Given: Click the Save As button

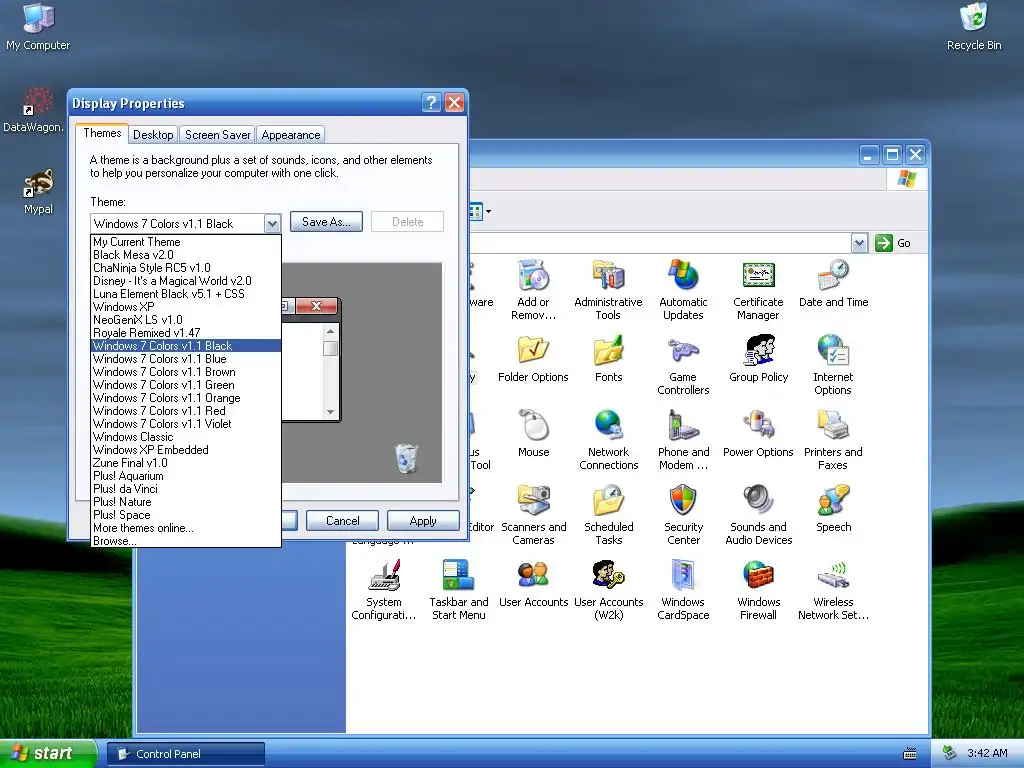Looking at the screenshot, I should (326, 222).
